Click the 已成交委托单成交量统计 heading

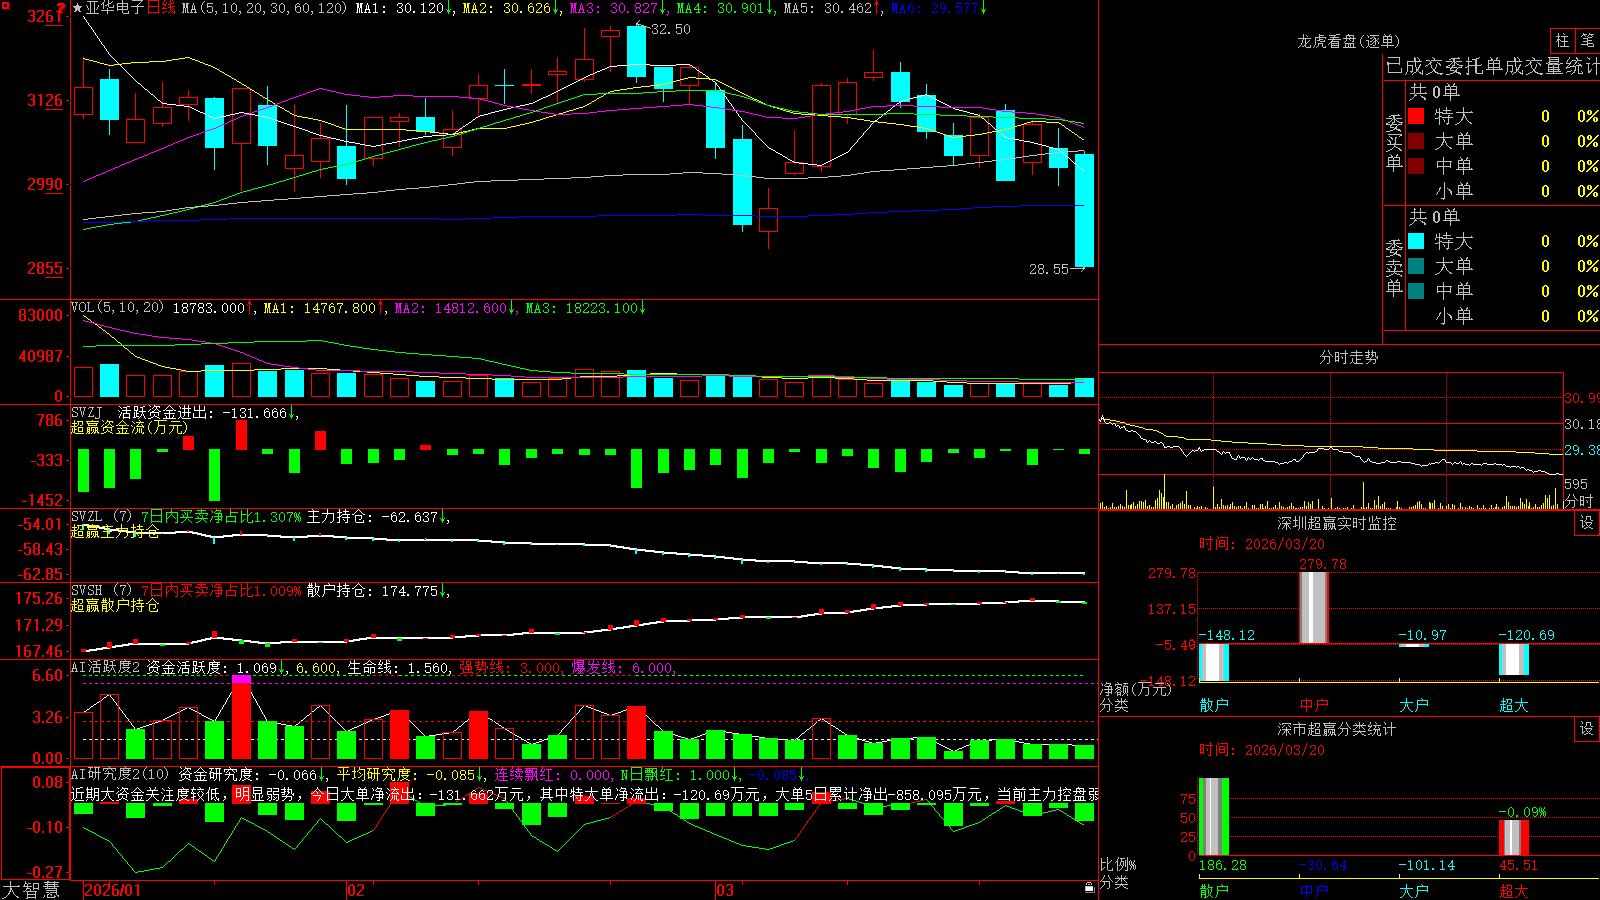coord(1493,66)
